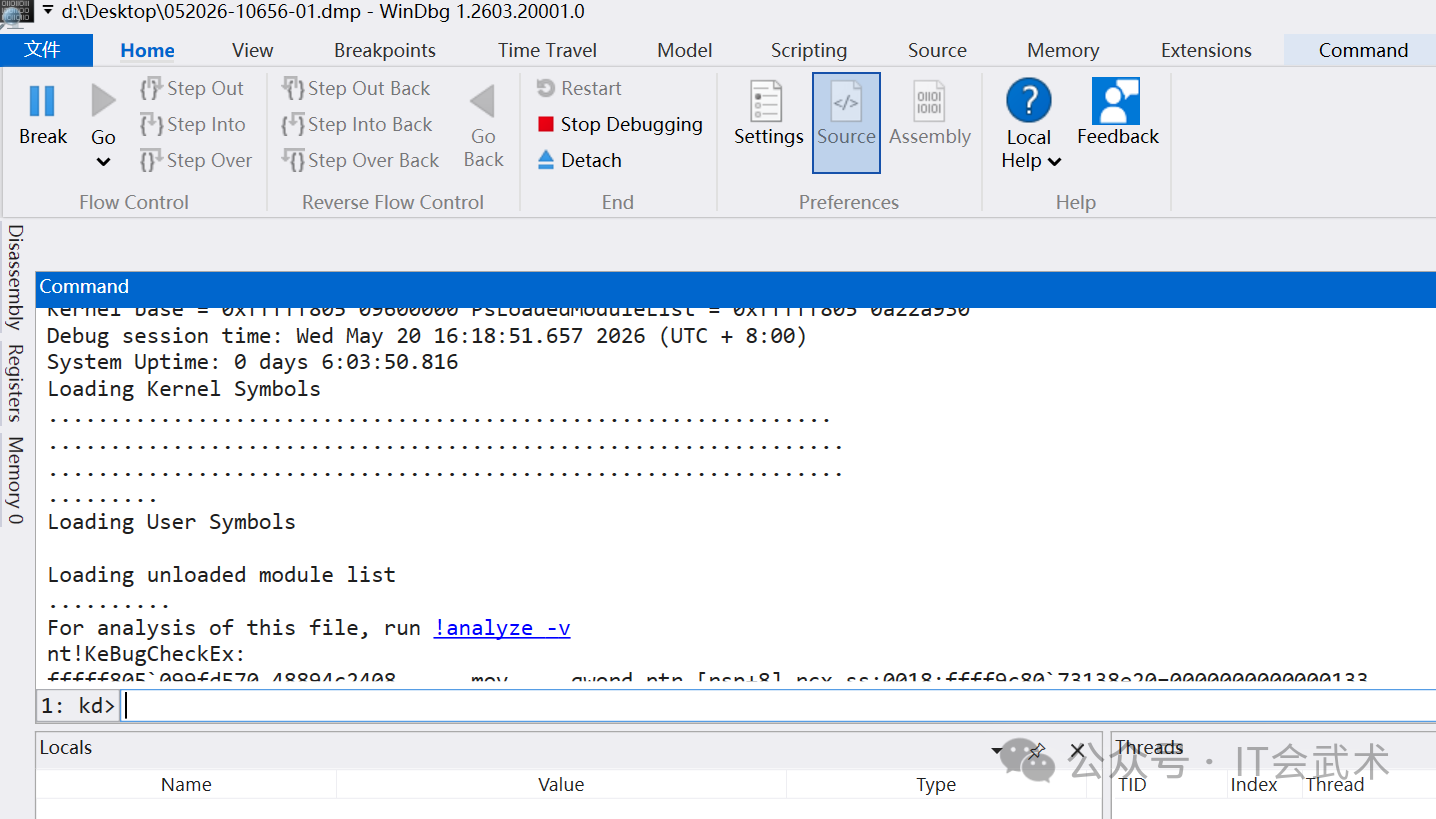Click the 'Loading Kernel Symbols' line
This screenshot has width=1436, height=819.
click(x=184, y=389)
